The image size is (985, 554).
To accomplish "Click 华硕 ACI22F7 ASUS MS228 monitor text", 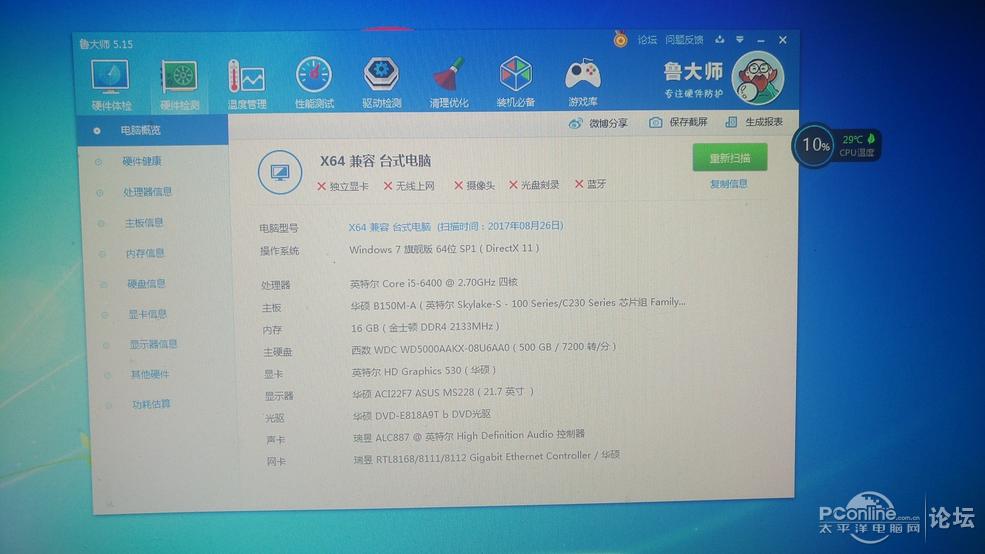I will tap(443, 393).
